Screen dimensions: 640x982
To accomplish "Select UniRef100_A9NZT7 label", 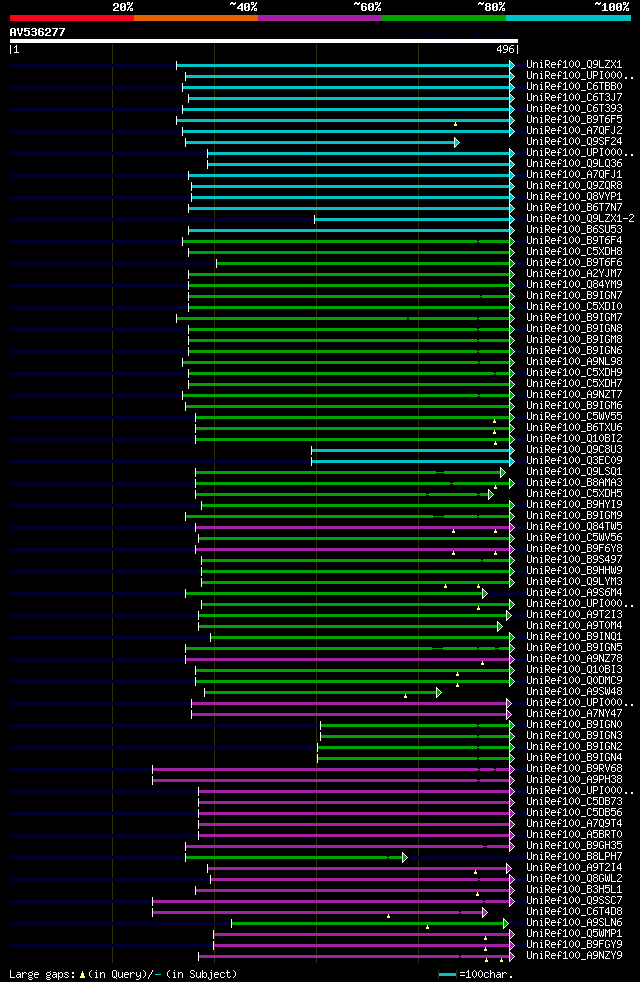I will 574,395.
